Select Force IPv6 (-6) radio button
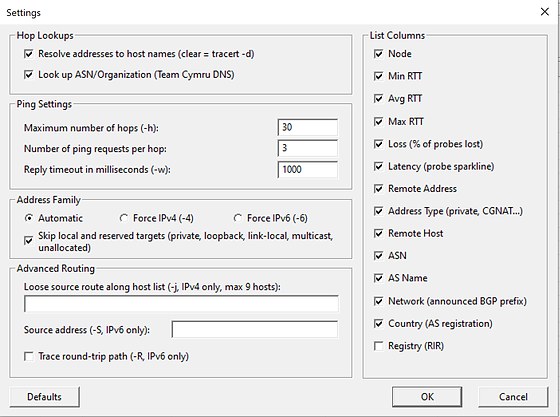 tap(238, 218)
